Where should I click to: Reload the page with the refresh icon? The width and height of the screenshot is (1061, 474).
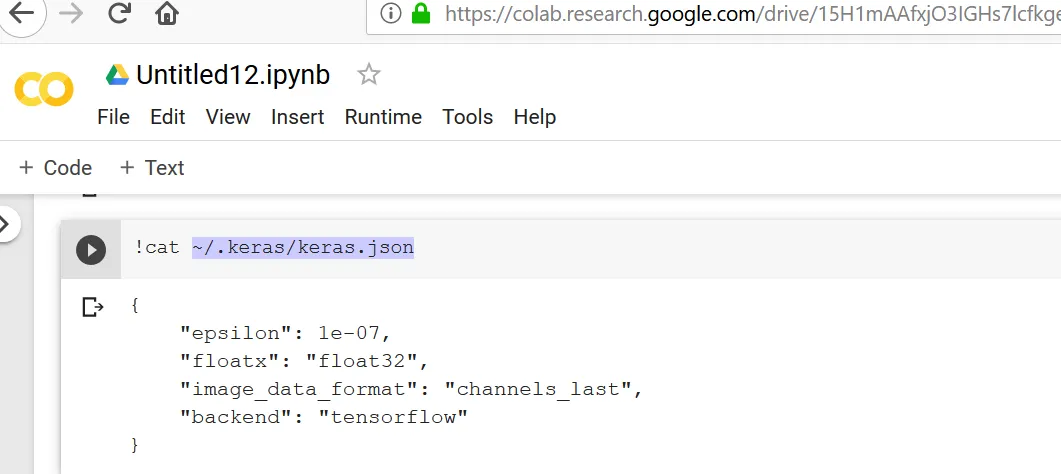119,13
